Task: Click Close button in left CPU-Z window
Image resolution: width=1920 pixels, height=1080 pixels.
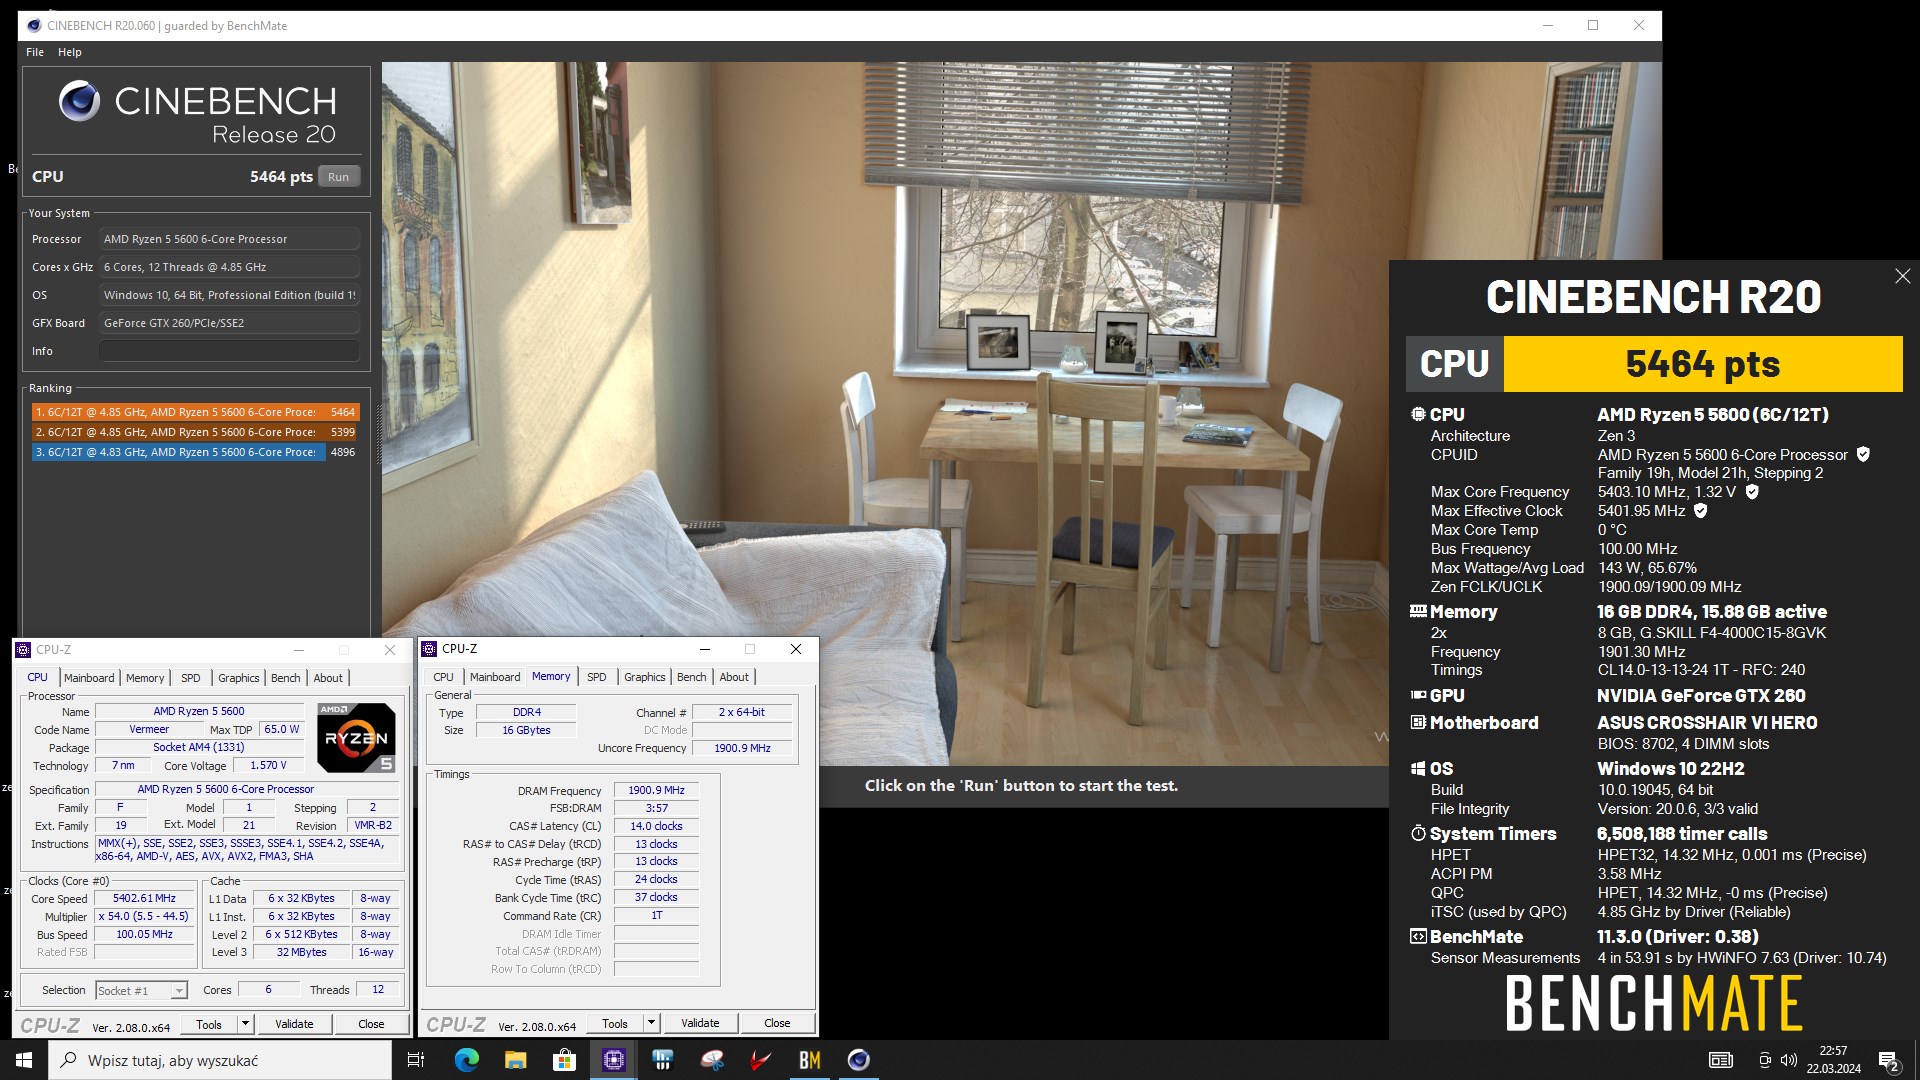Action: pyautogui.click(x=371, y=1024)
